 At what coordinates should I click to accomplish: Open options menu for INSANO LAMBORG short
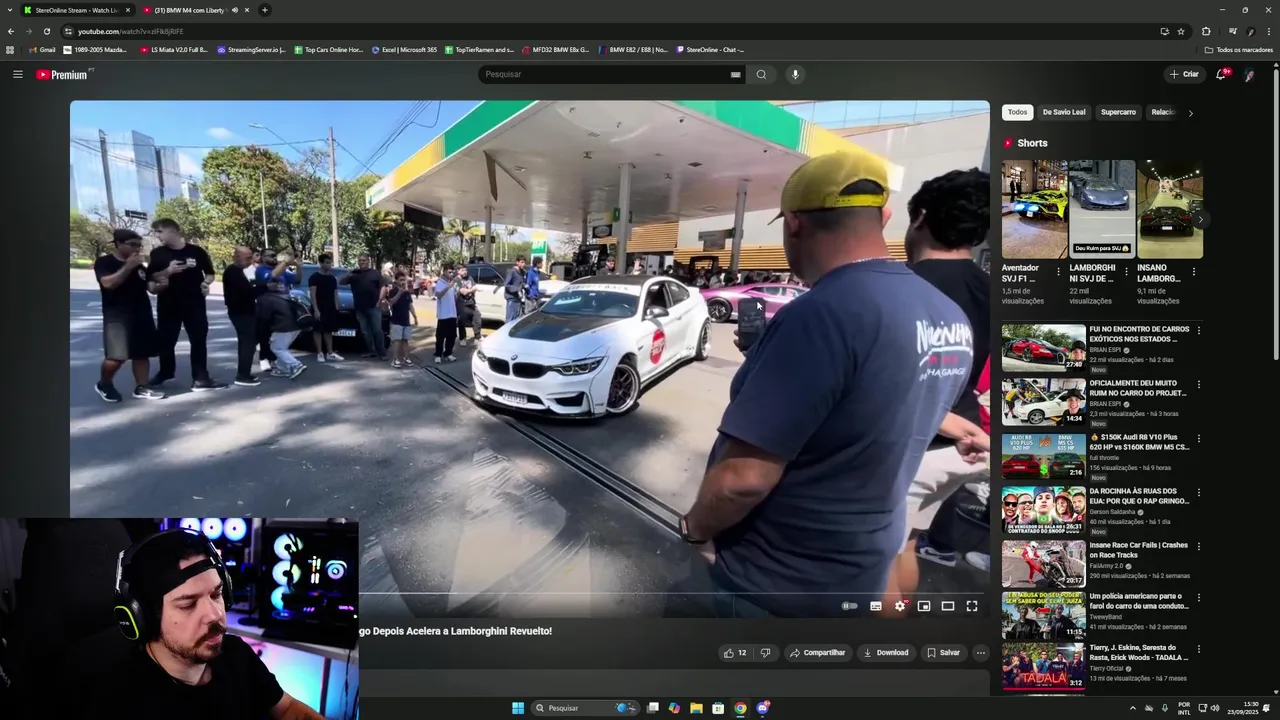tap(1193, 271)
